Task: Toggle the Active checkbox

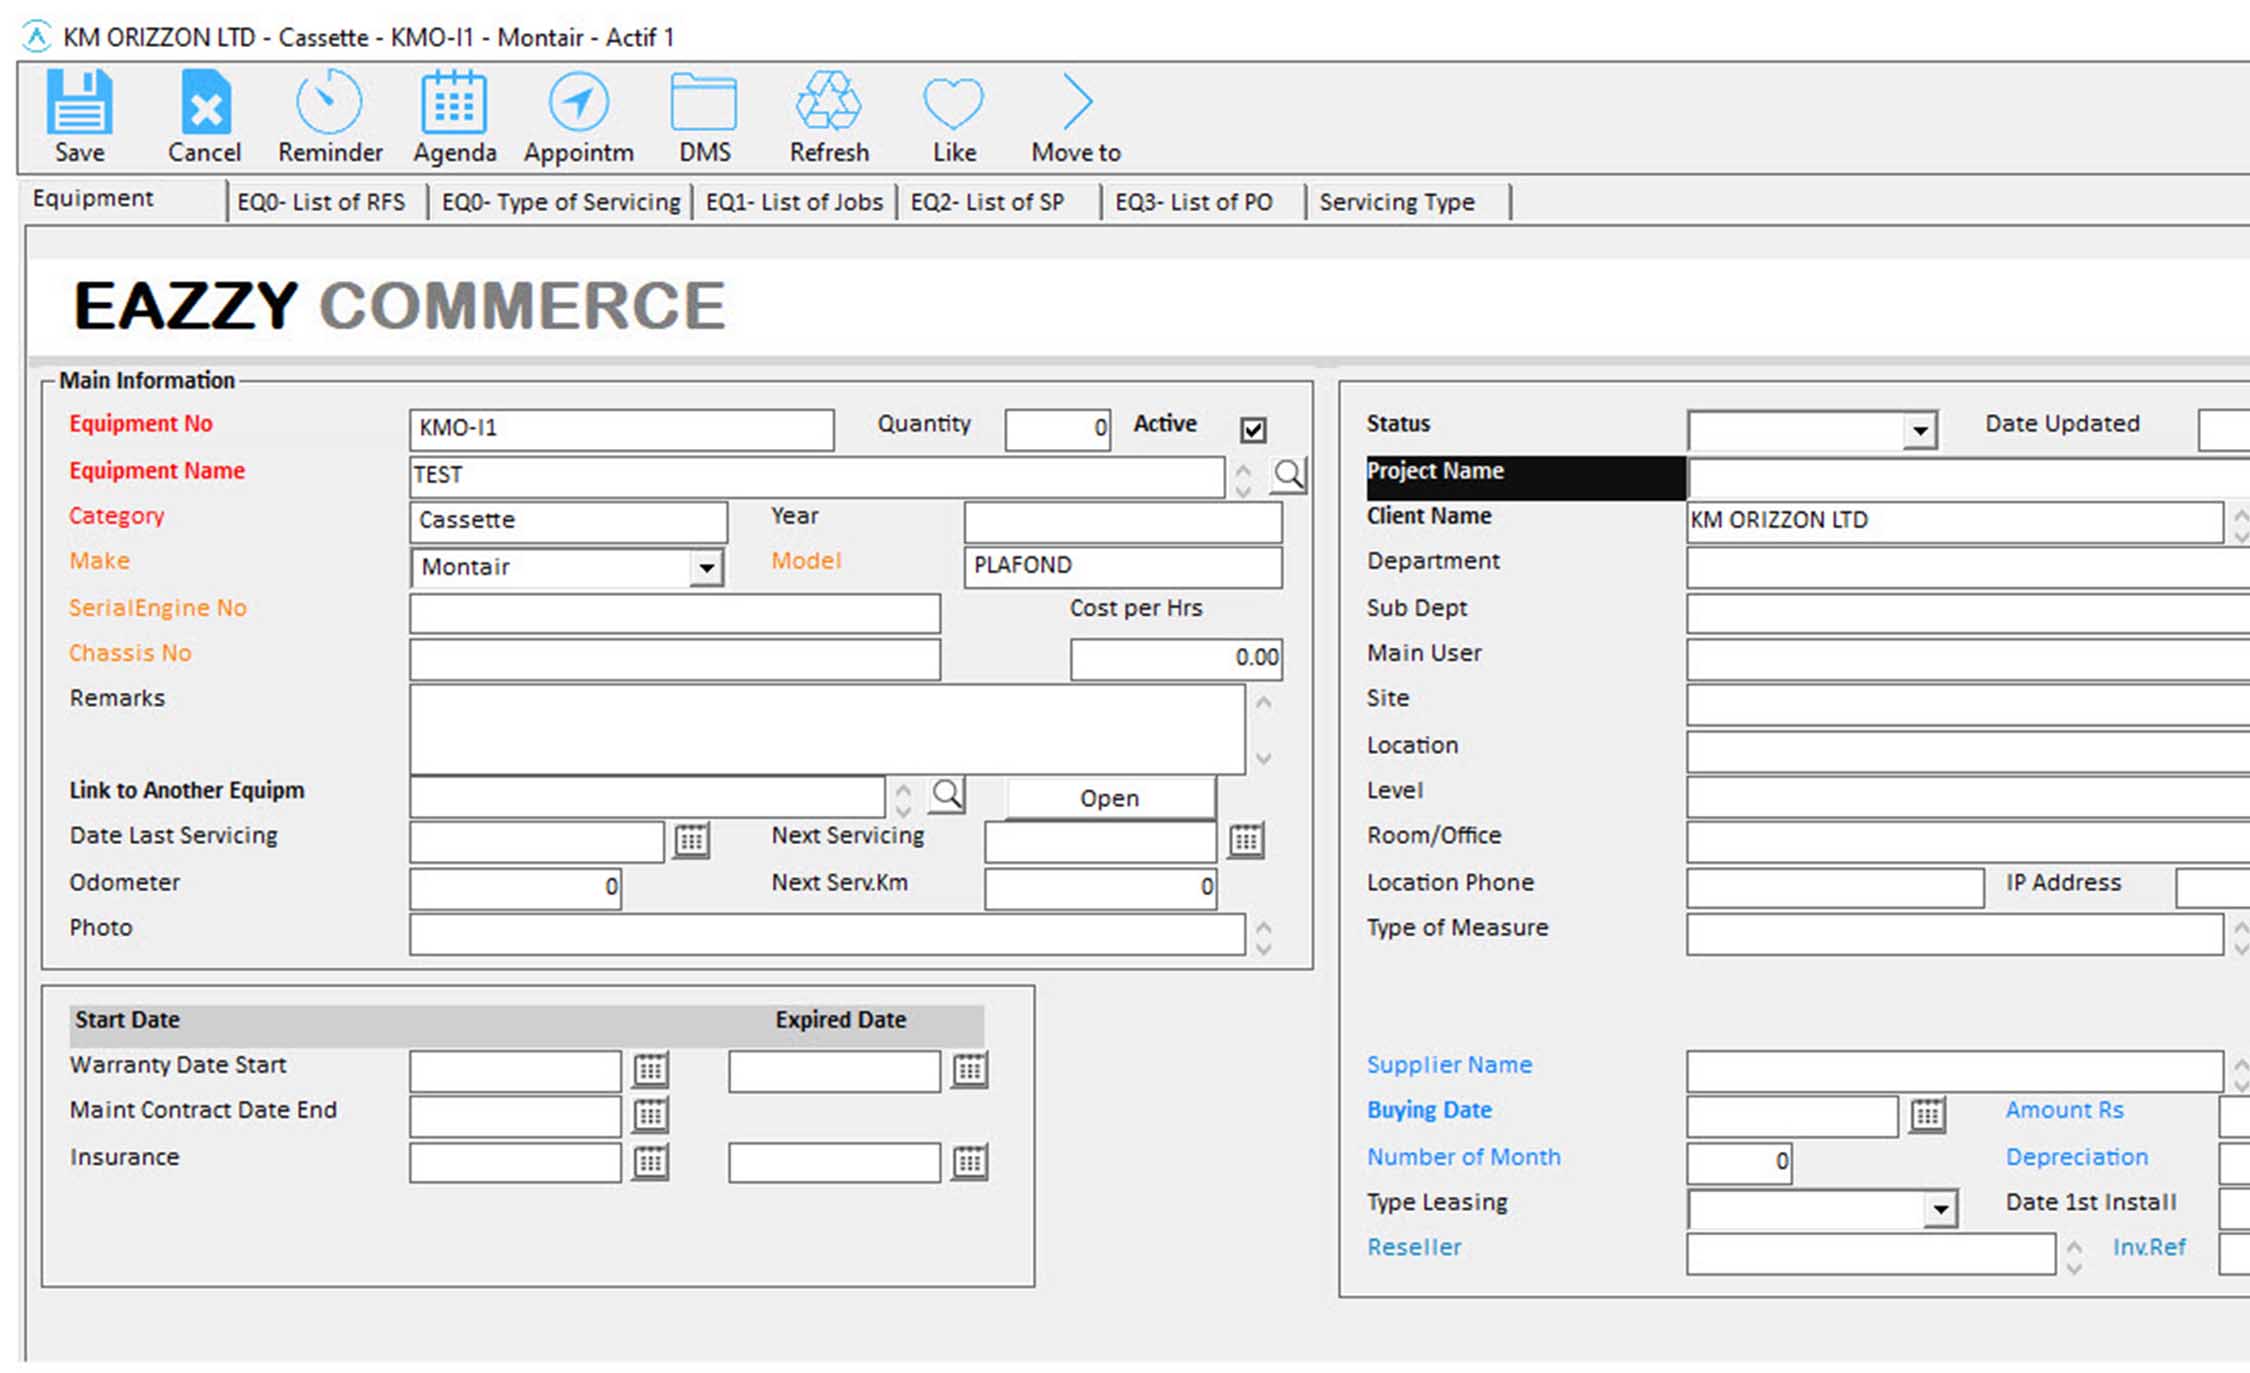Action: tap(1253, 430)
